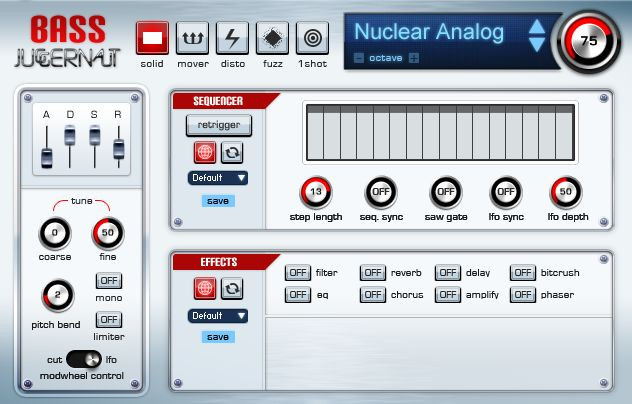Open the sequencer Default preset dropdown
The width and height of the screenshot is (632, 404).
pos(218,178)
